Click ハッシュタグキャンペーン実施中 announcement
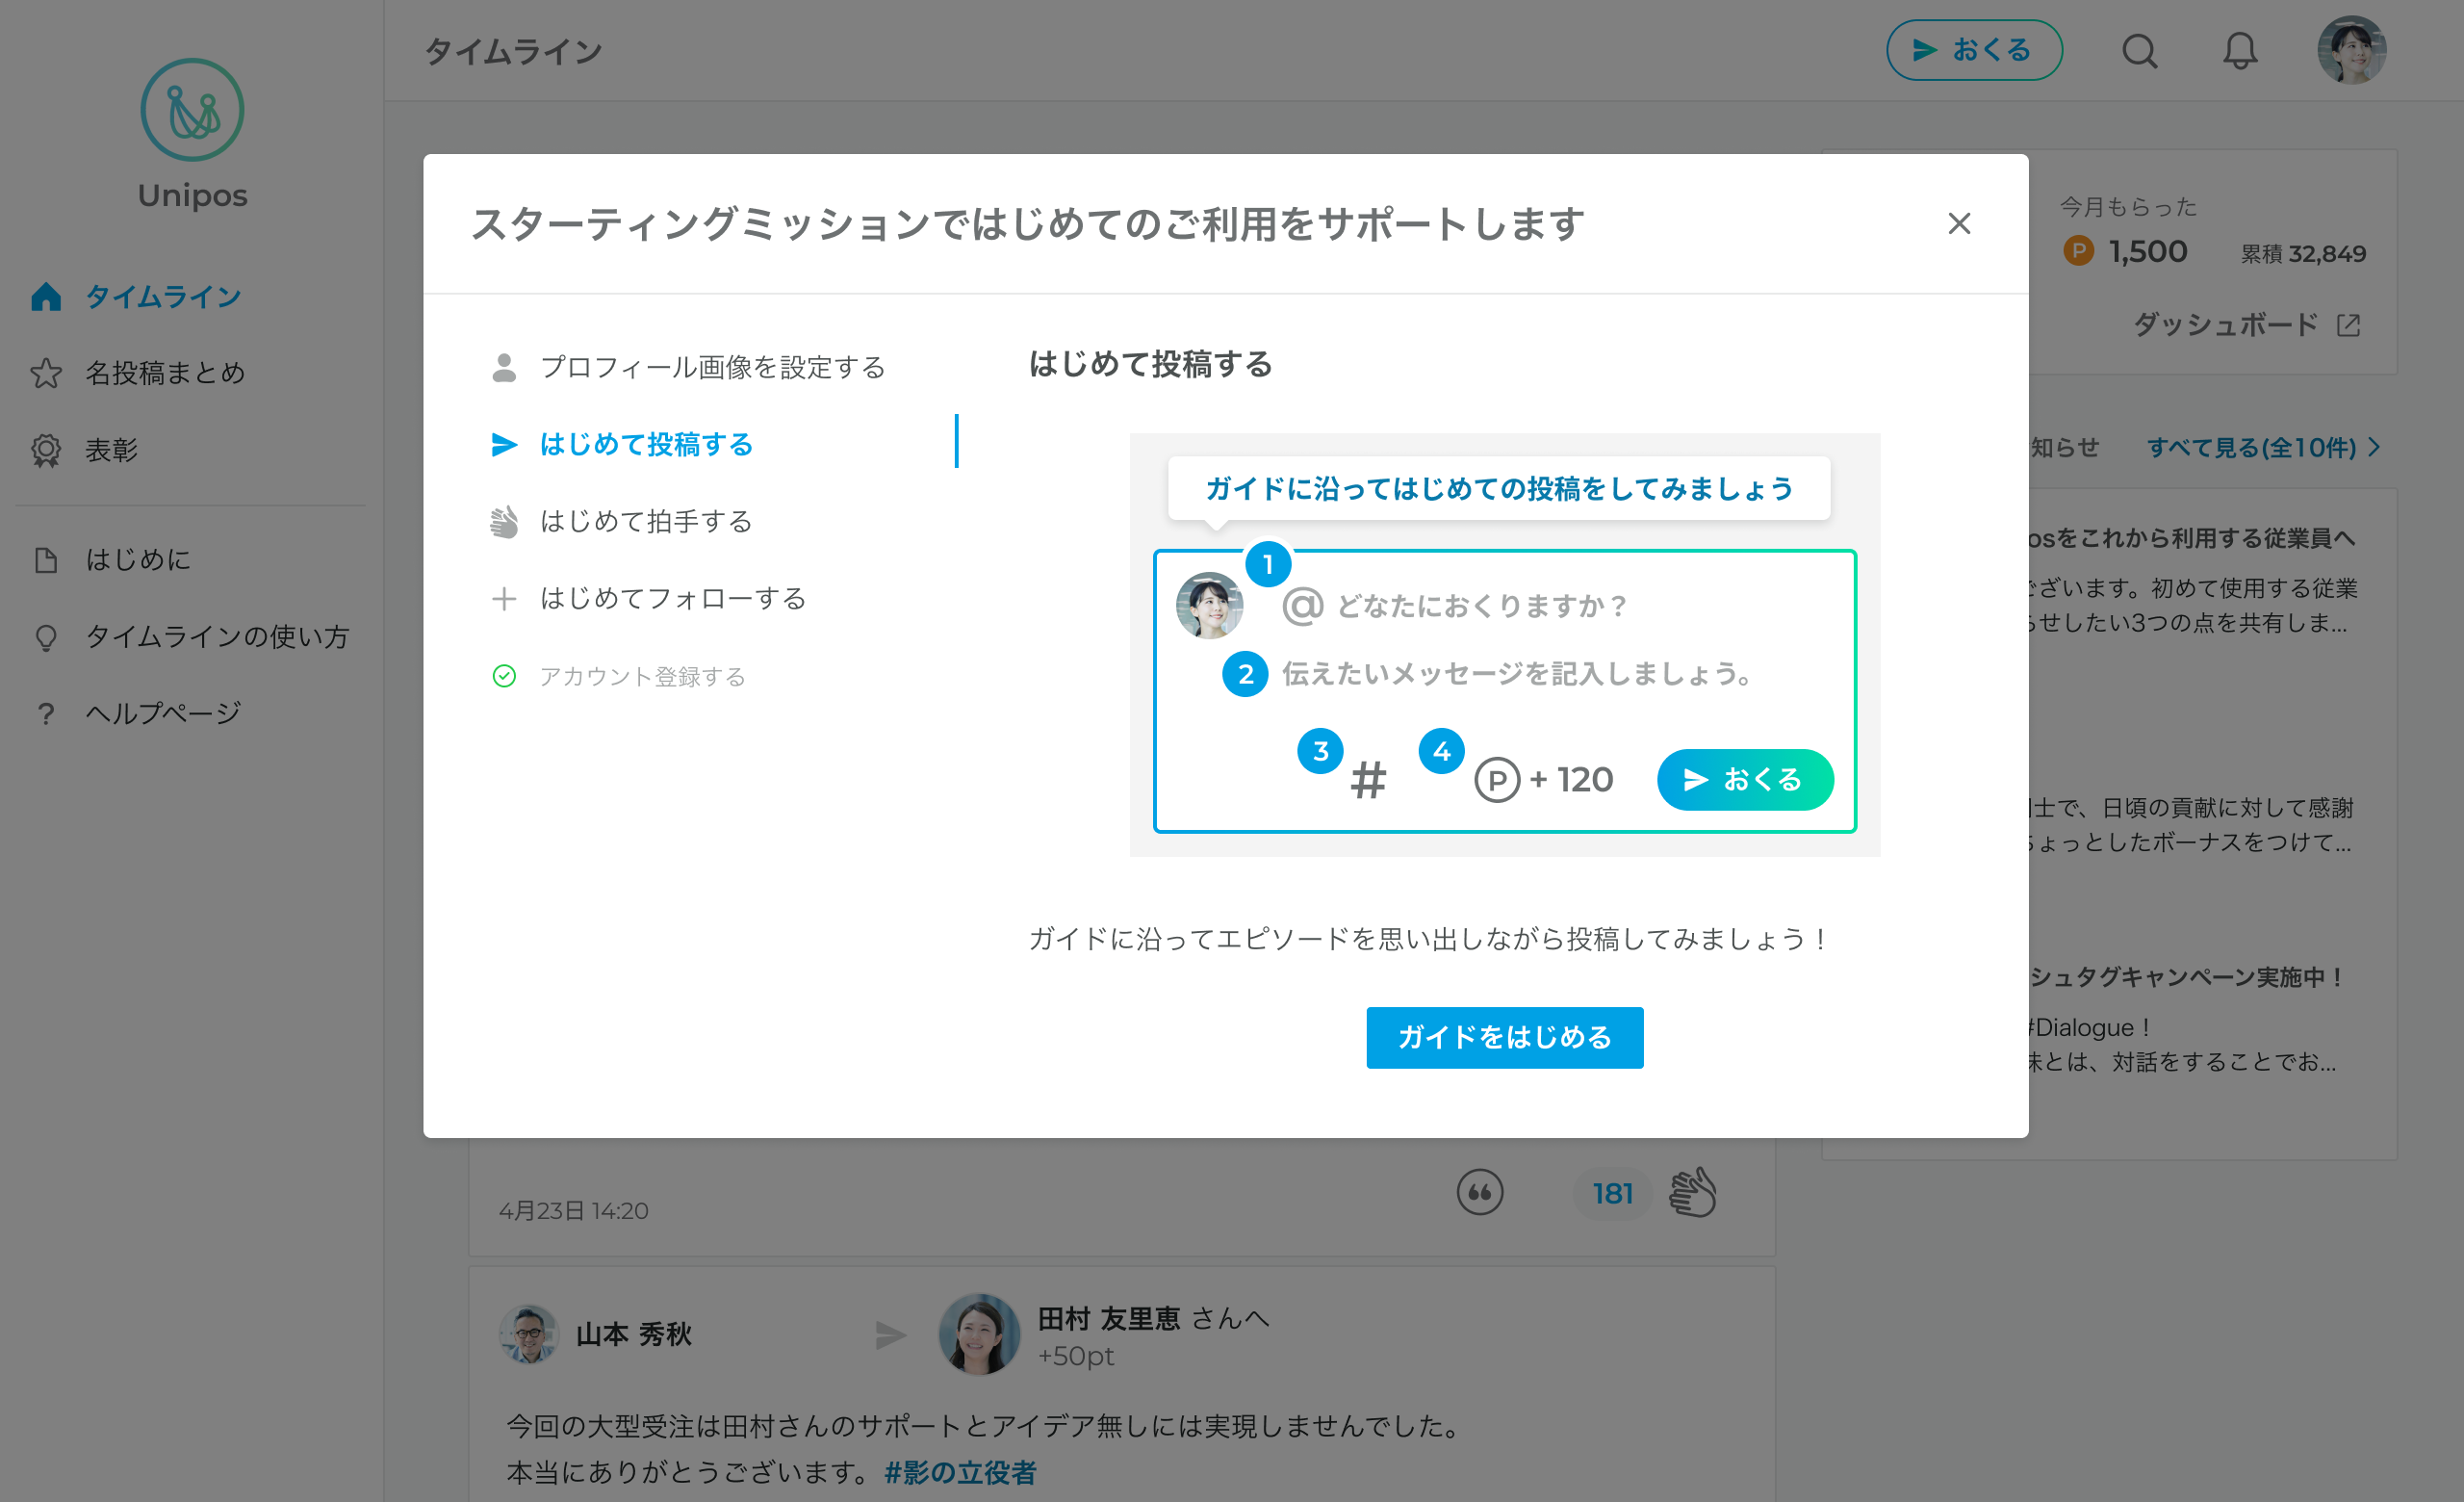 pyautogui.click(x=2187, y=978)
